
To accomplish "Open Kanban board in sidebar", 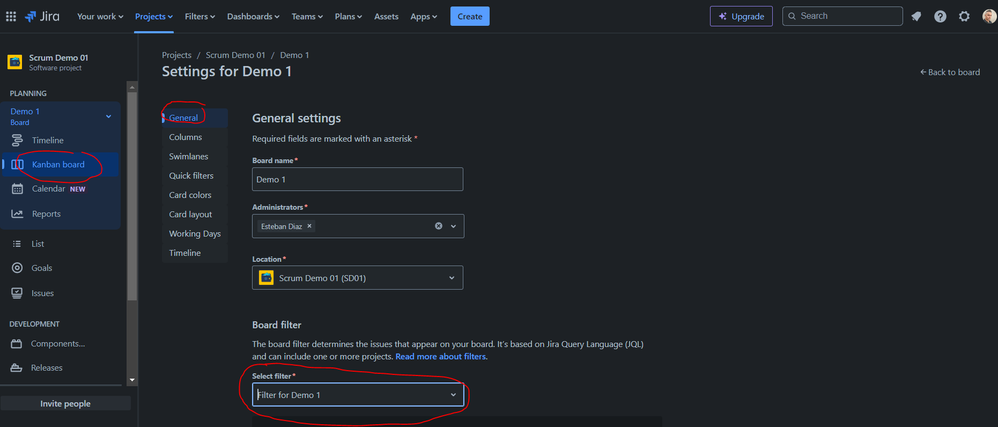I will point(60,164).
